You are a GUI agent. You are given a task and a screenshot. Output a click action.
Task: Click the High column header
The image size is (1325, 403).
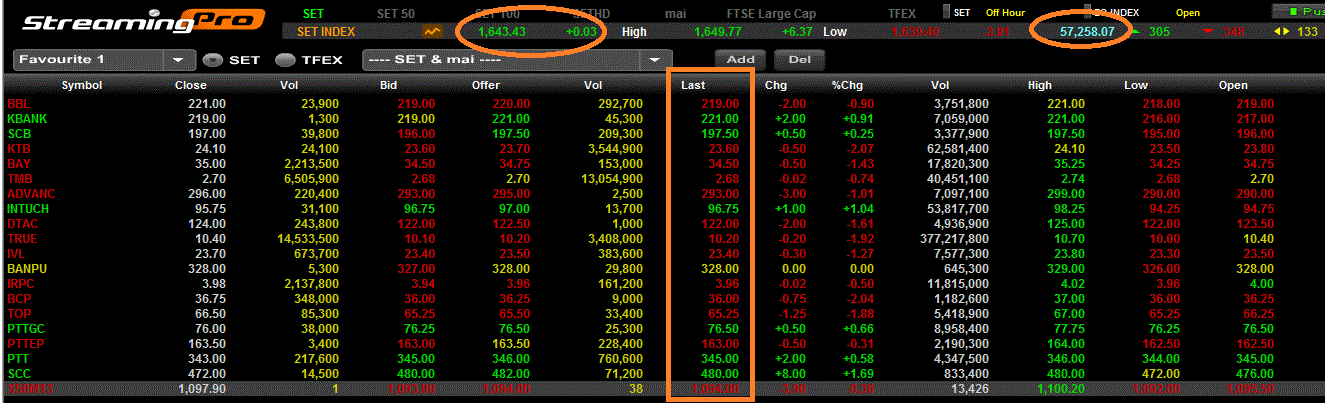point(1040,85)
